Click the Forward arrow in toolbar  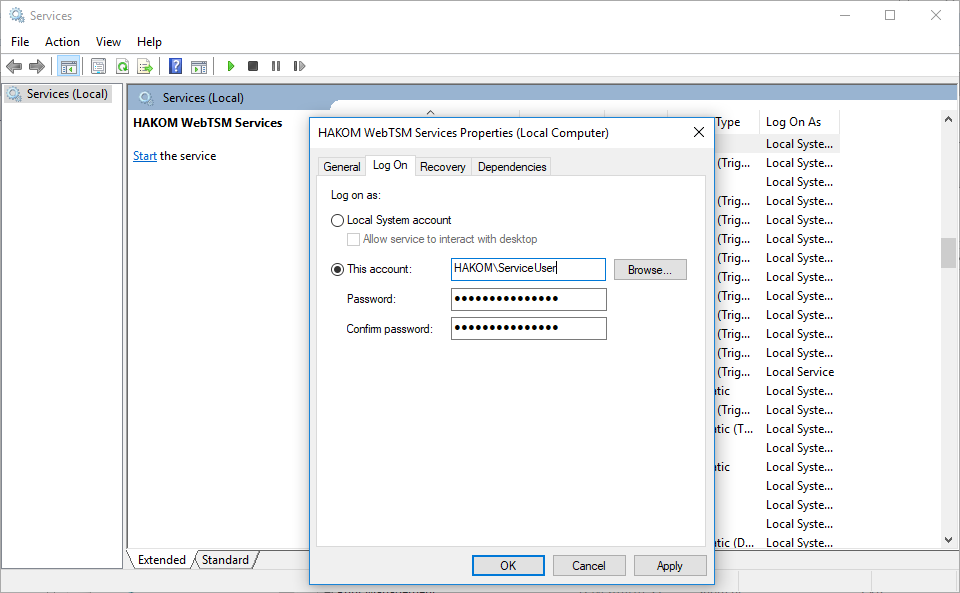point(37,66)
